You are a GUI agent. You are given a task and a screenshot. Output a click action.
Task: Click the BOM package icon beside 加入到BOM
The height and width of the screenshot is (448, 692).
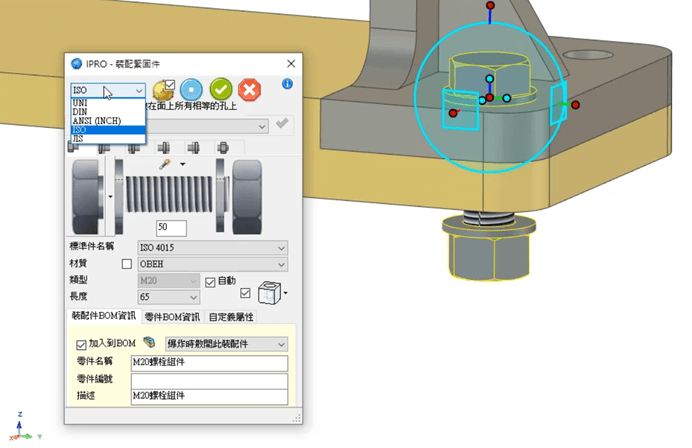tap(149, 342)
